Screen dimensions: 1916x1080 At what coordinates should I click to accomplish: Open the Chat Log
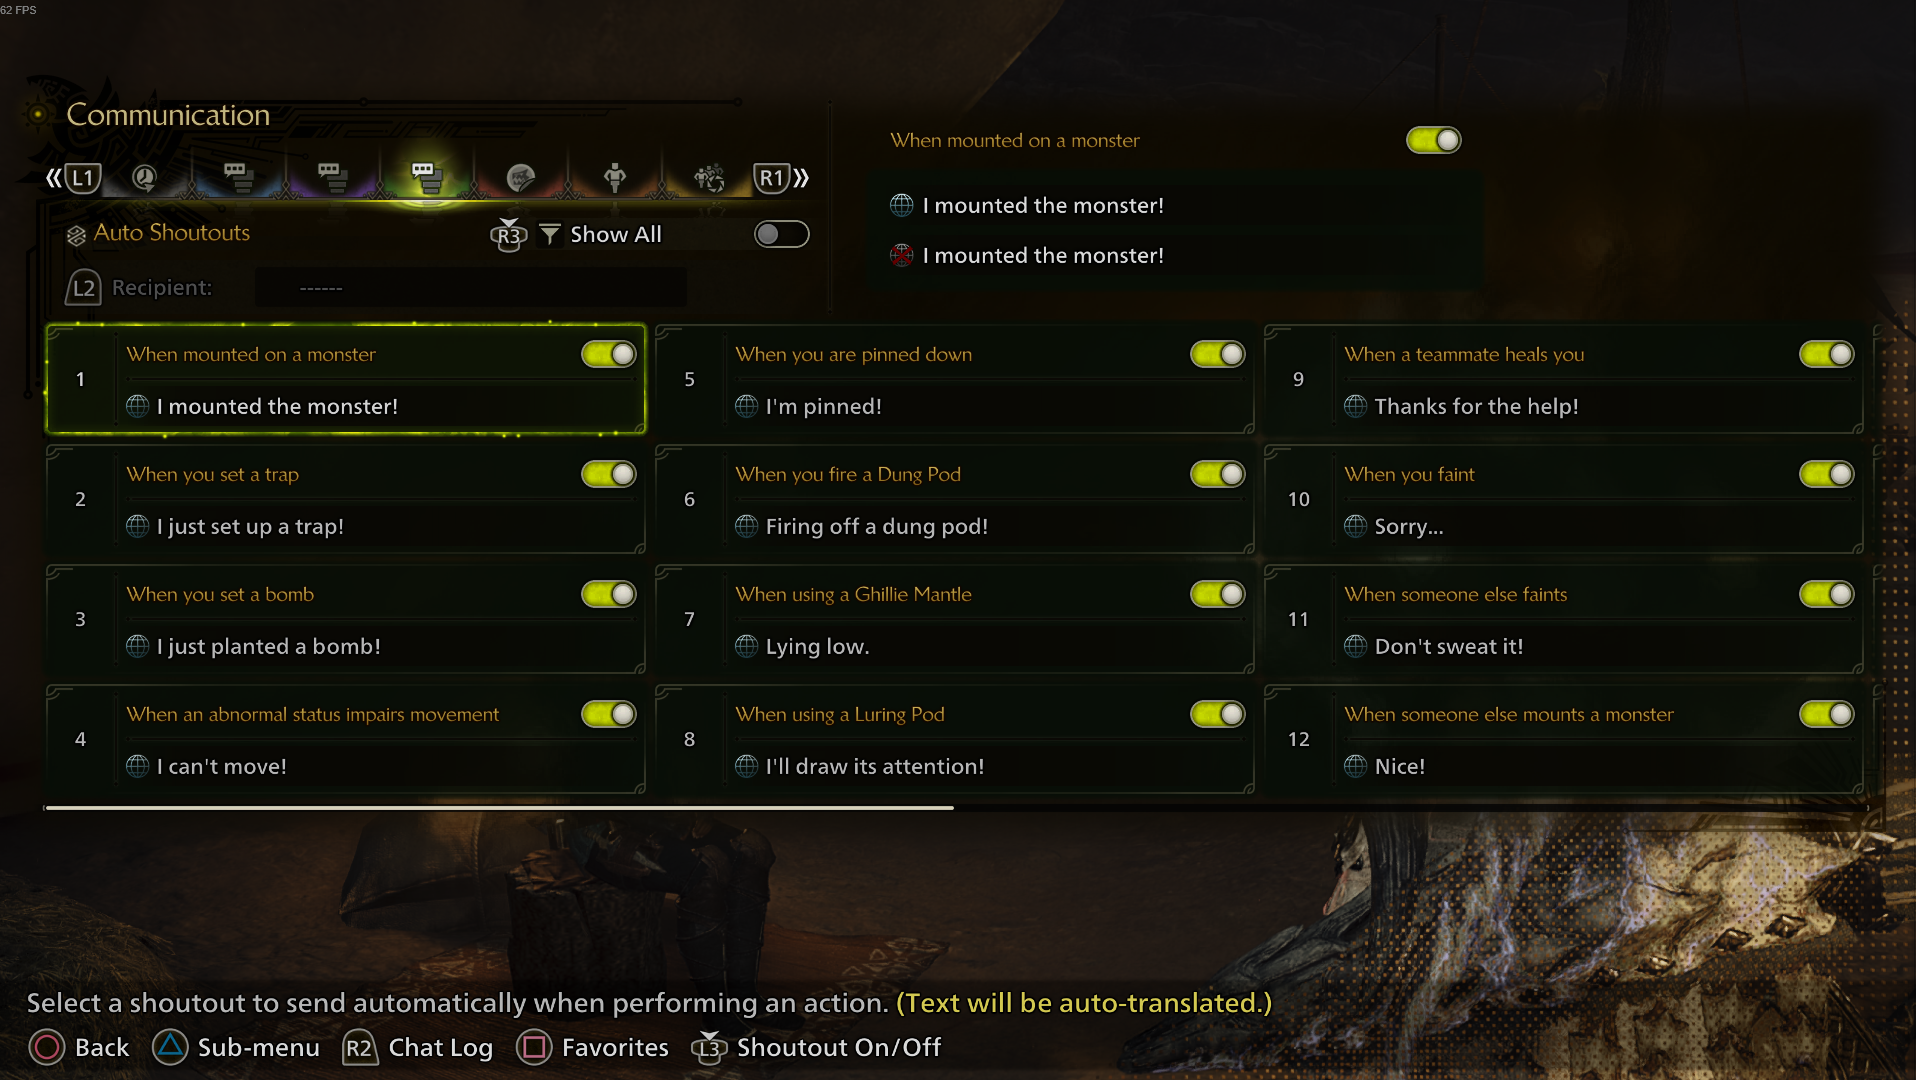[x=418, y=1047]
